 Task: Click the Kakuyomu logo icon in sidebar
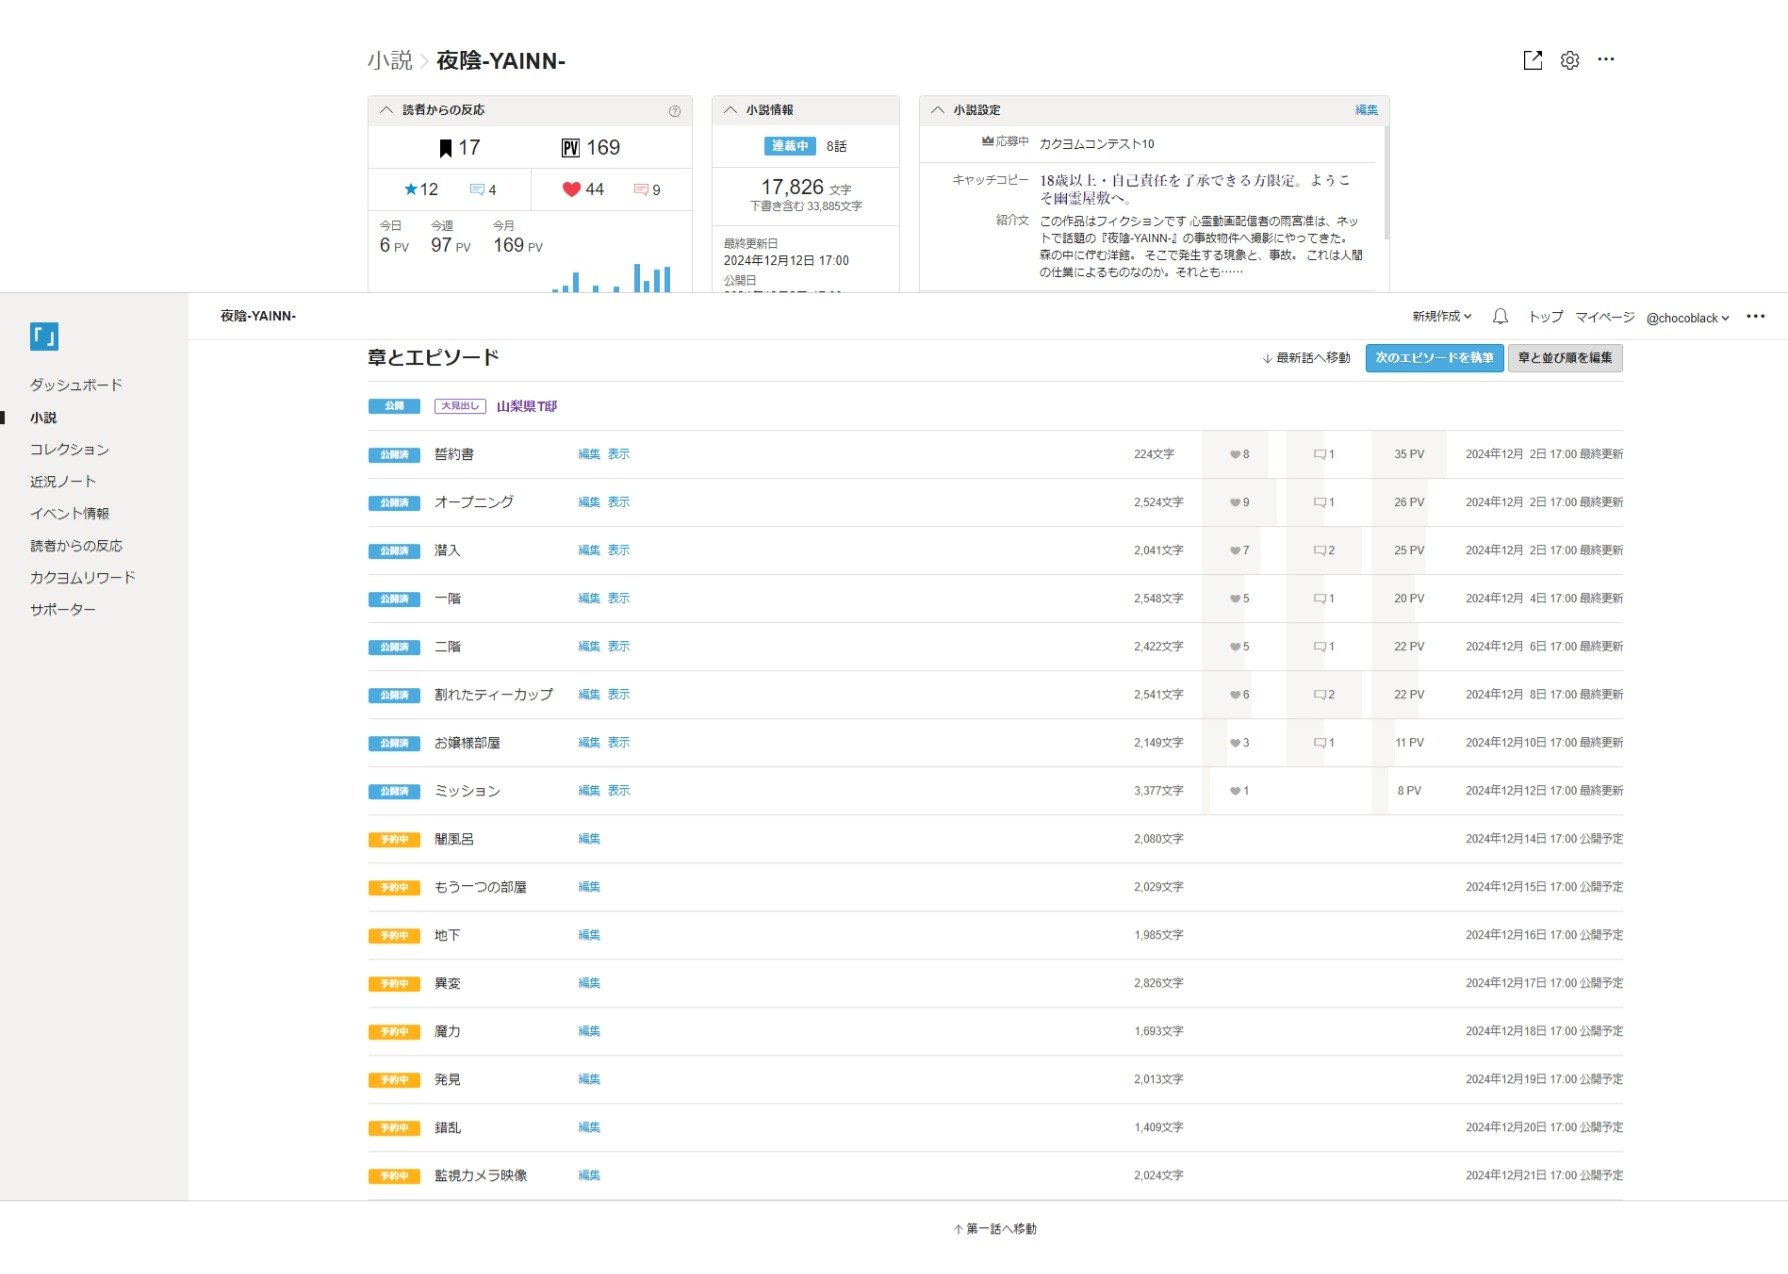coord(44,337)
